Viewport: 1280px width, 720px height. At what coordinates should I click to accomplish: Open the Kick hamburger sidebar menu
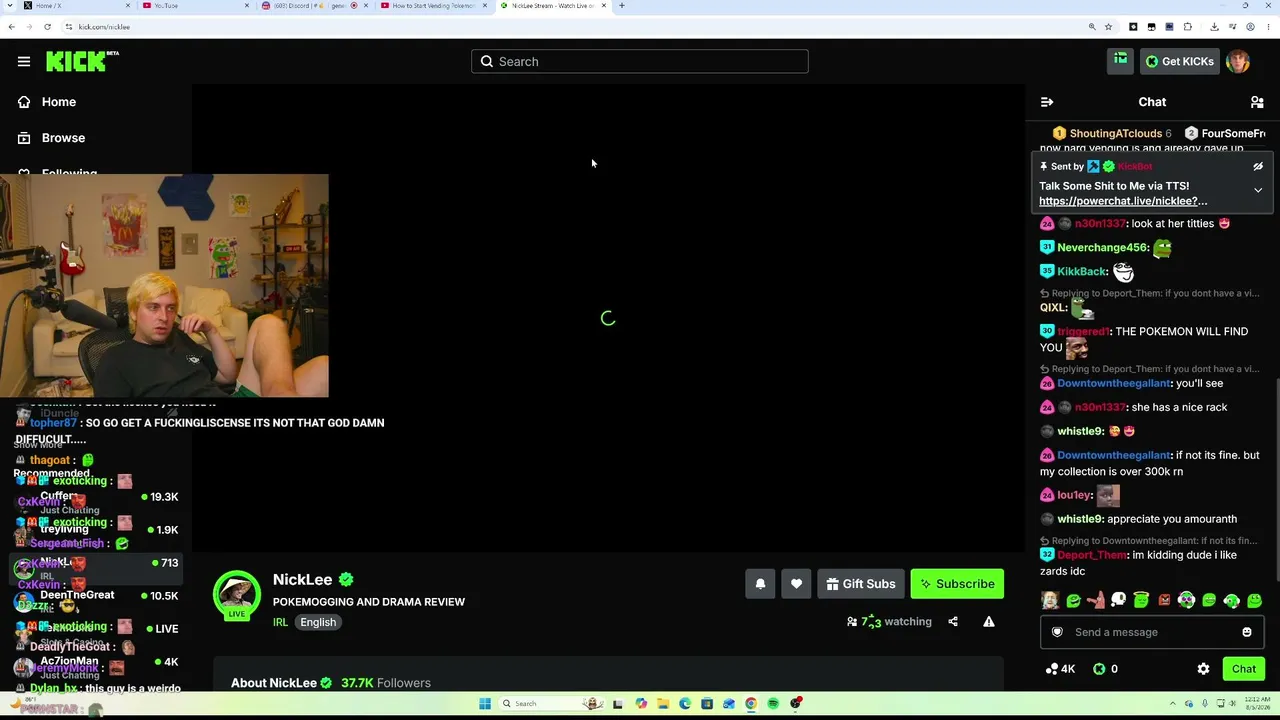pos(24,61)
